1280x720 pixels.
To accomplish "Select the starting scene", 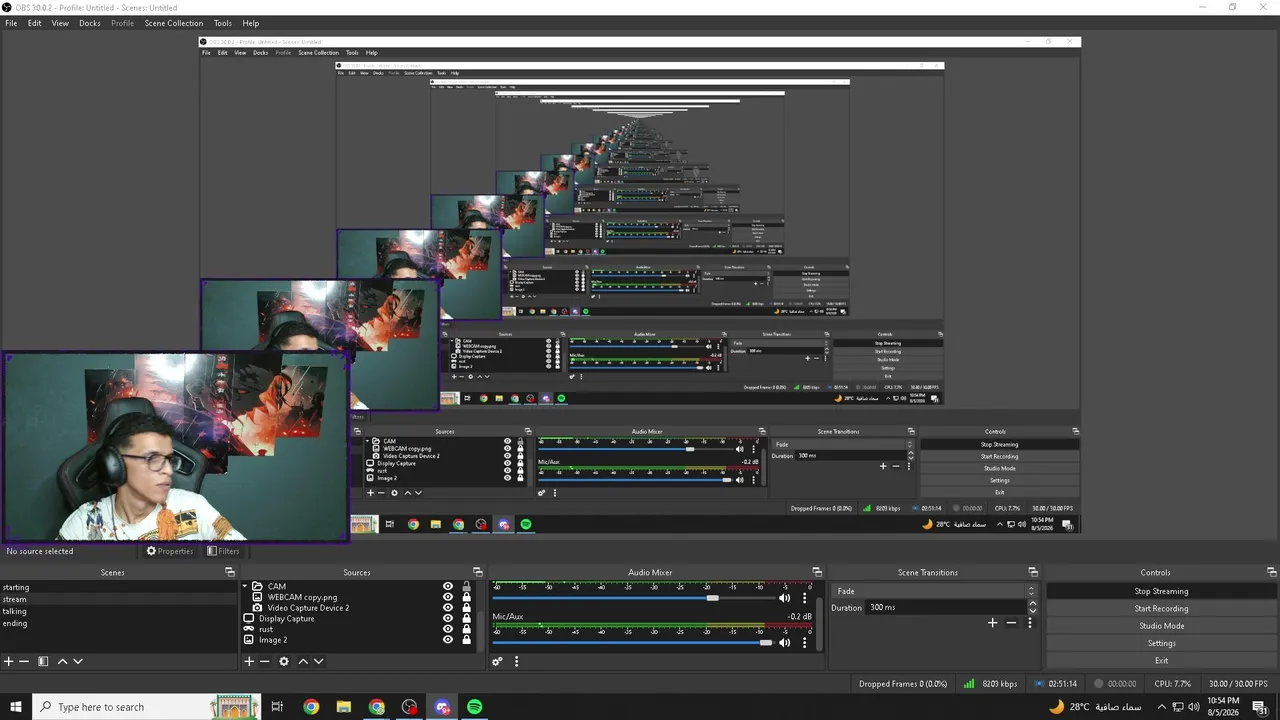I will (x=16, y=587).
